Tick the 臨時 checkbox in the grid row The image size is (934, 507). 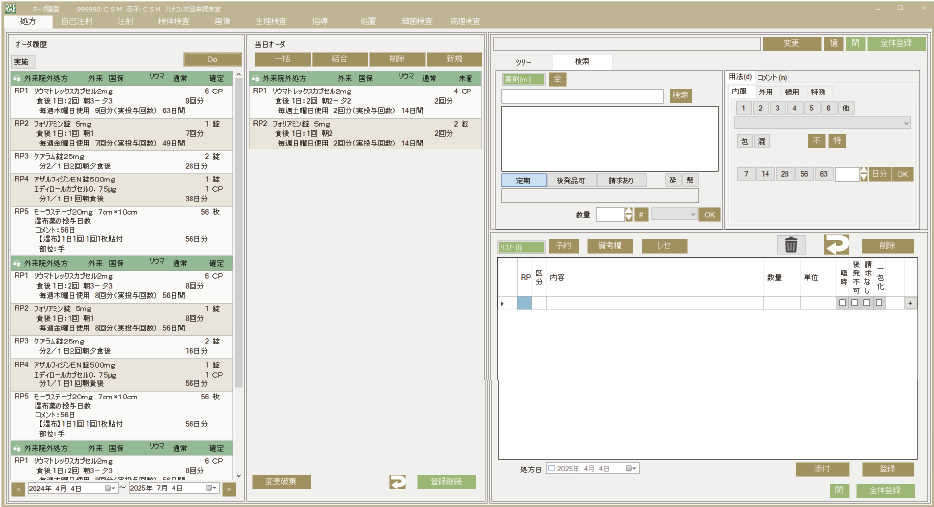pos(842,303)
